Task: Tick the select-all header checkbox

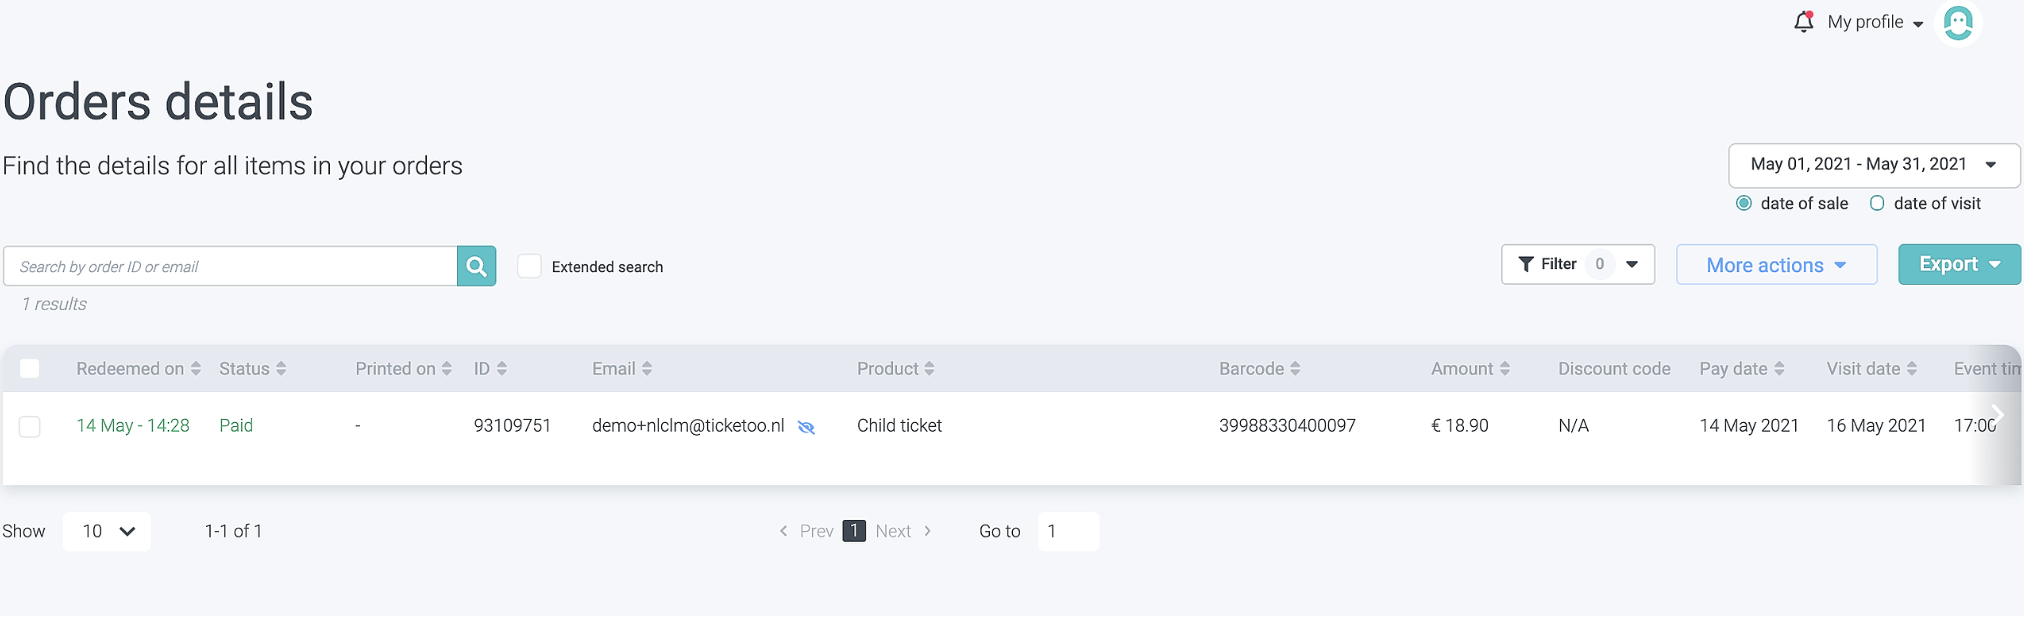Action: point(30,369)
